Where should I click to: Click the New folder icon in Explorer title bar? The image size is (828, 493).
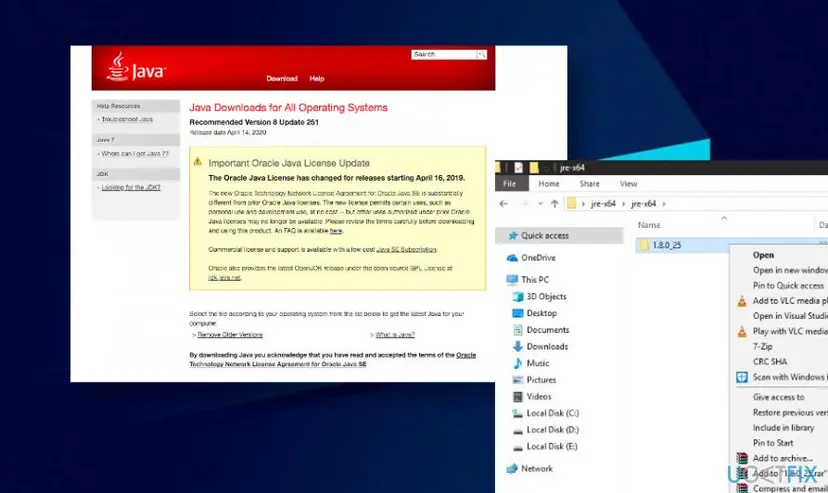coord(534,167)
